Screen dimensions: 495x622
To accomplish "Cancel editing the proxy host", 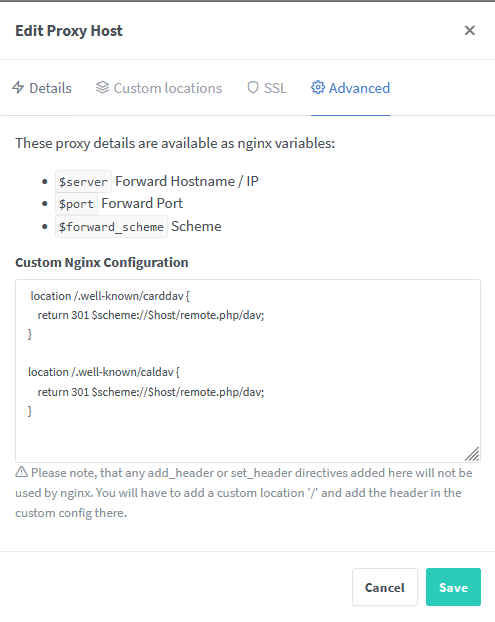I will (x=385, y=587).
